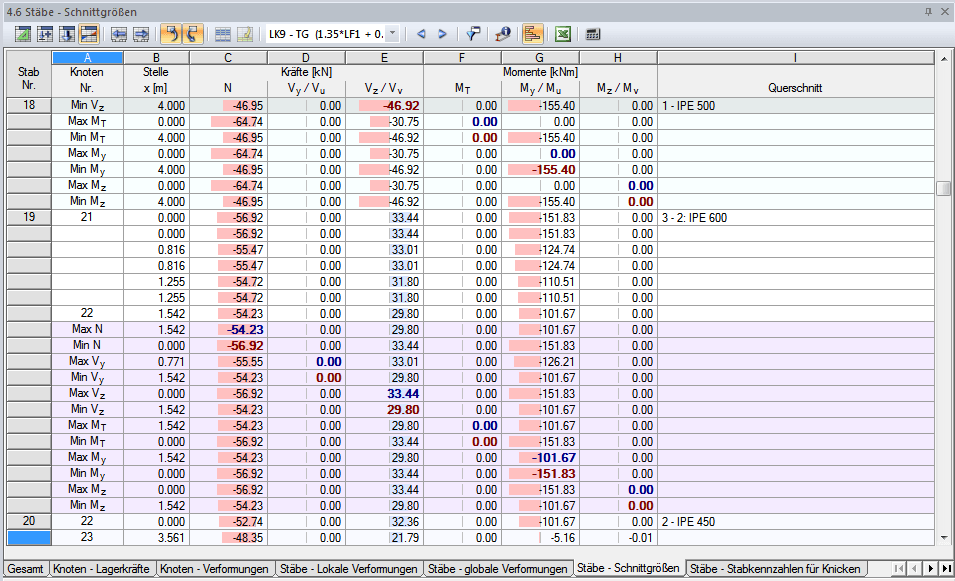Select the Stäbe - globale Verformungen tab

498,569
